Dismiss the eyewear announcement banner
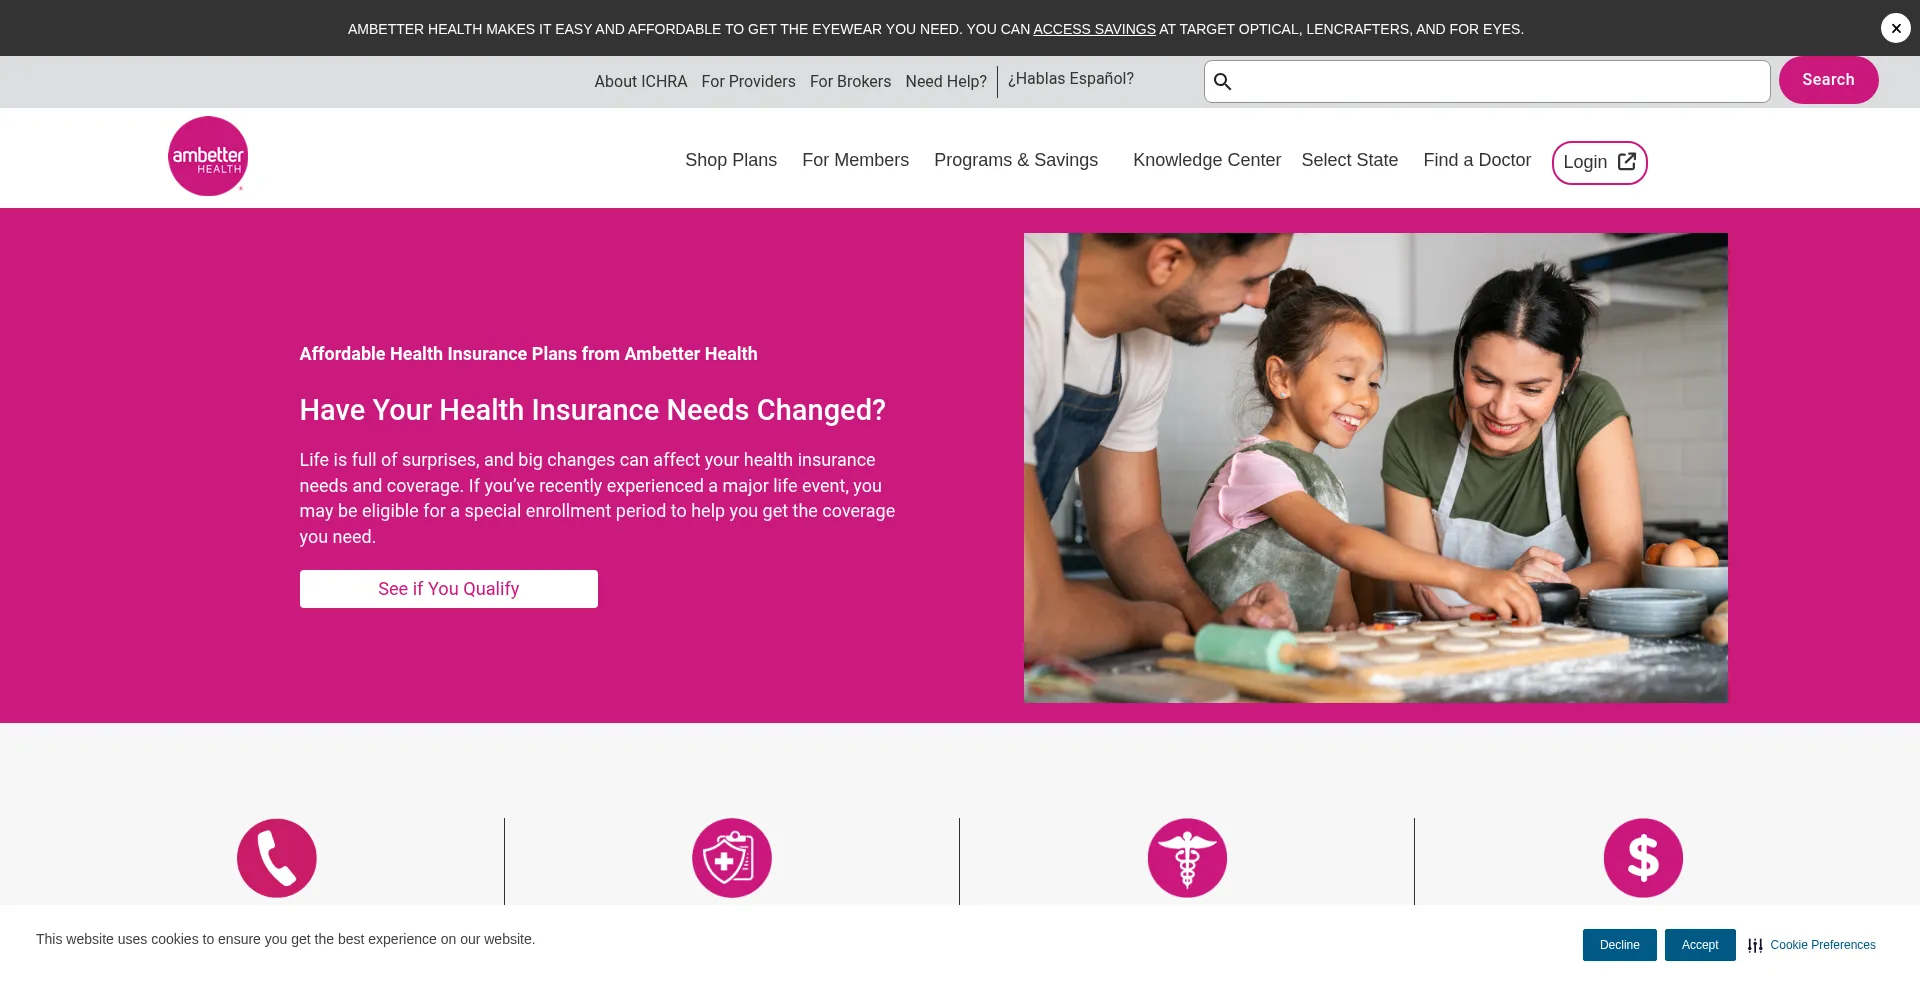Viewport: 1920px width, 993px height. (1895, 28)
